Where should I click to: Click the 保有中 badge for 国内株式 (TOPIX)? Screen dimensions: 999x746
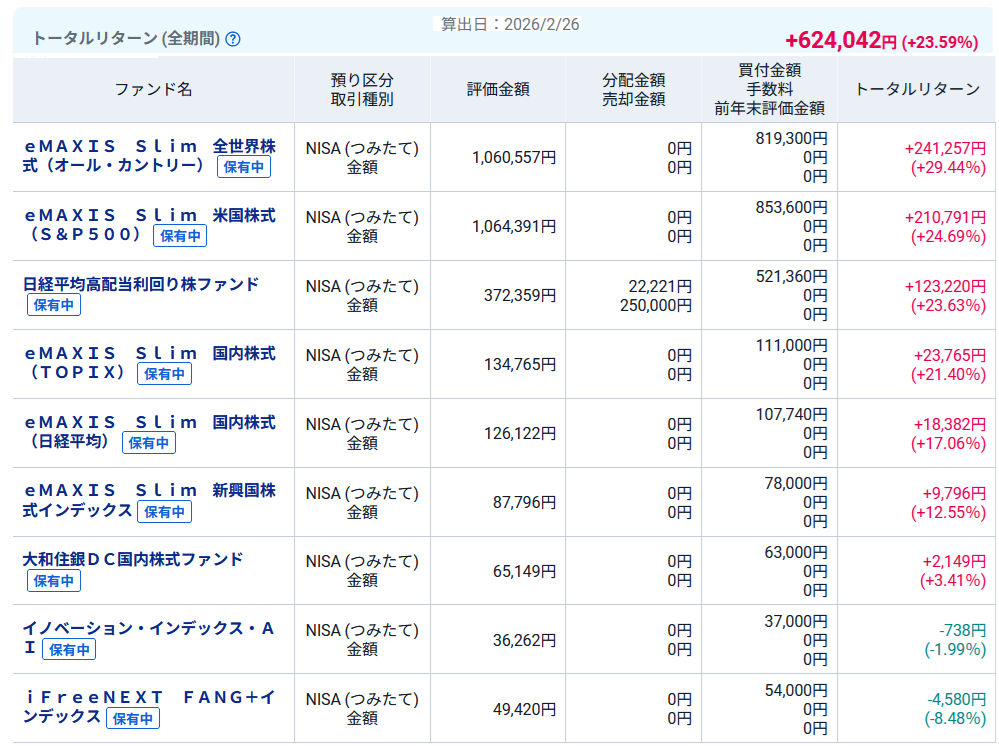(164, 374)
